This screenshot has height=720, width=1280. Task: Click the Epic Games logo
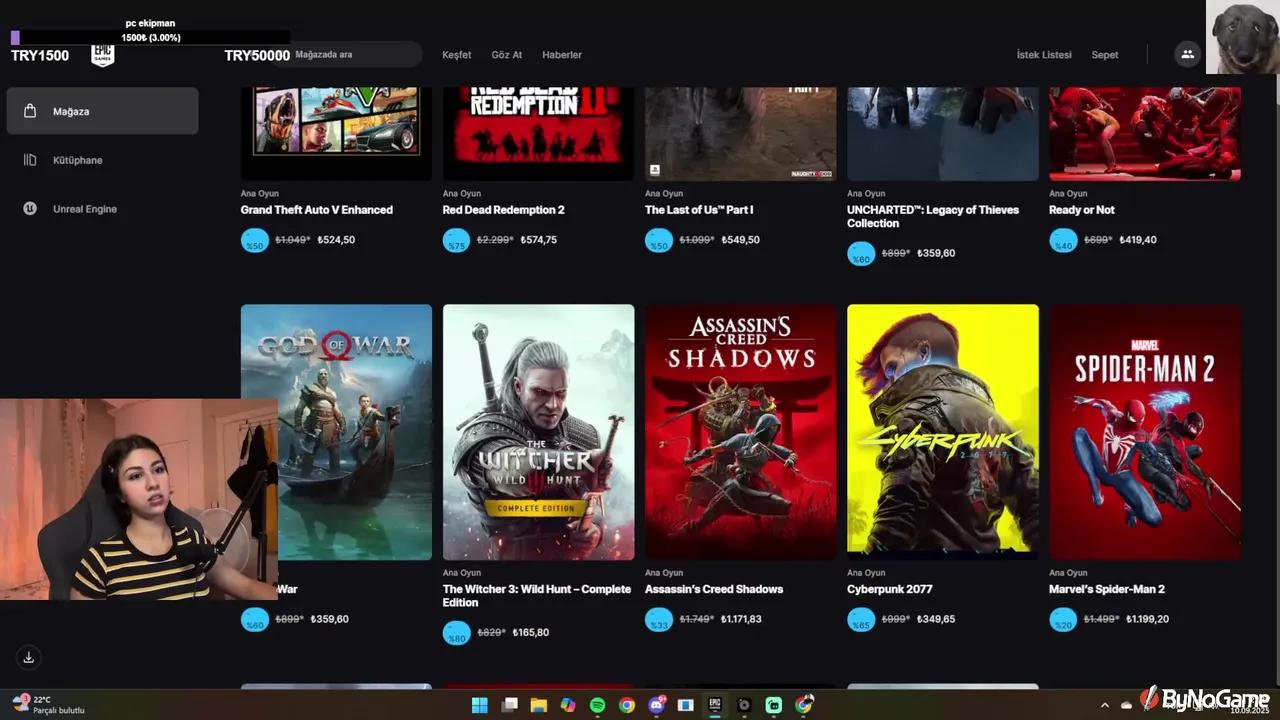[x=103, y=55]
